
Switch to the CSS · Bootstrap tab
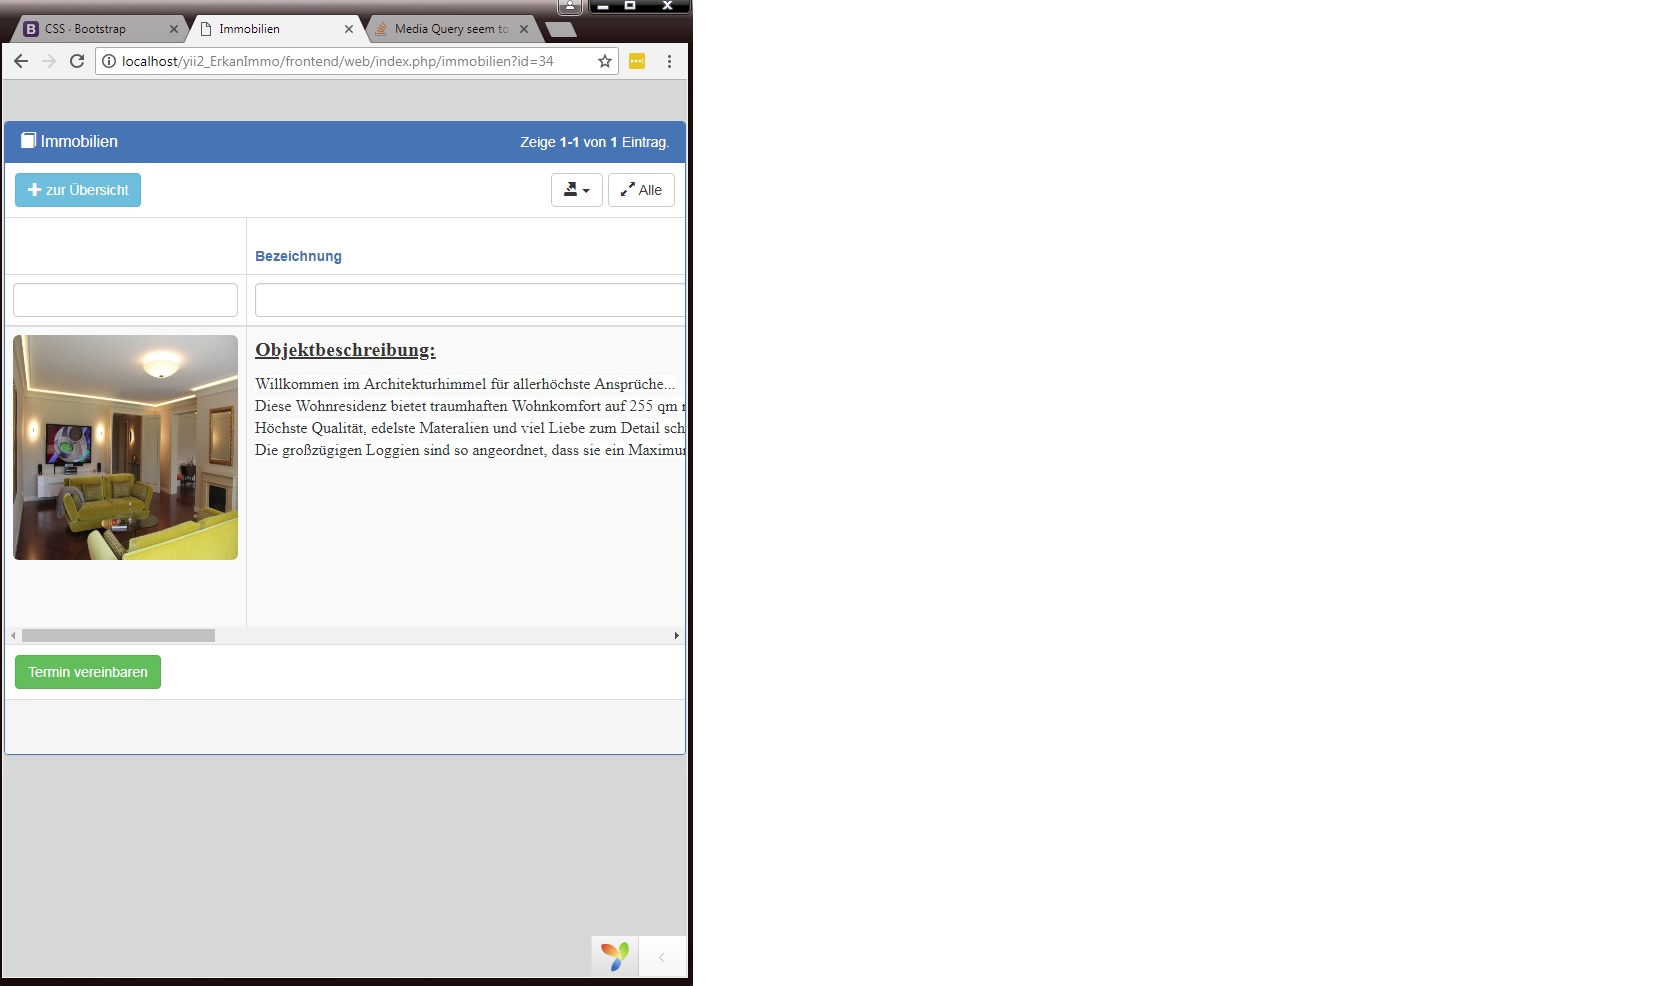(x=95, y=29)
